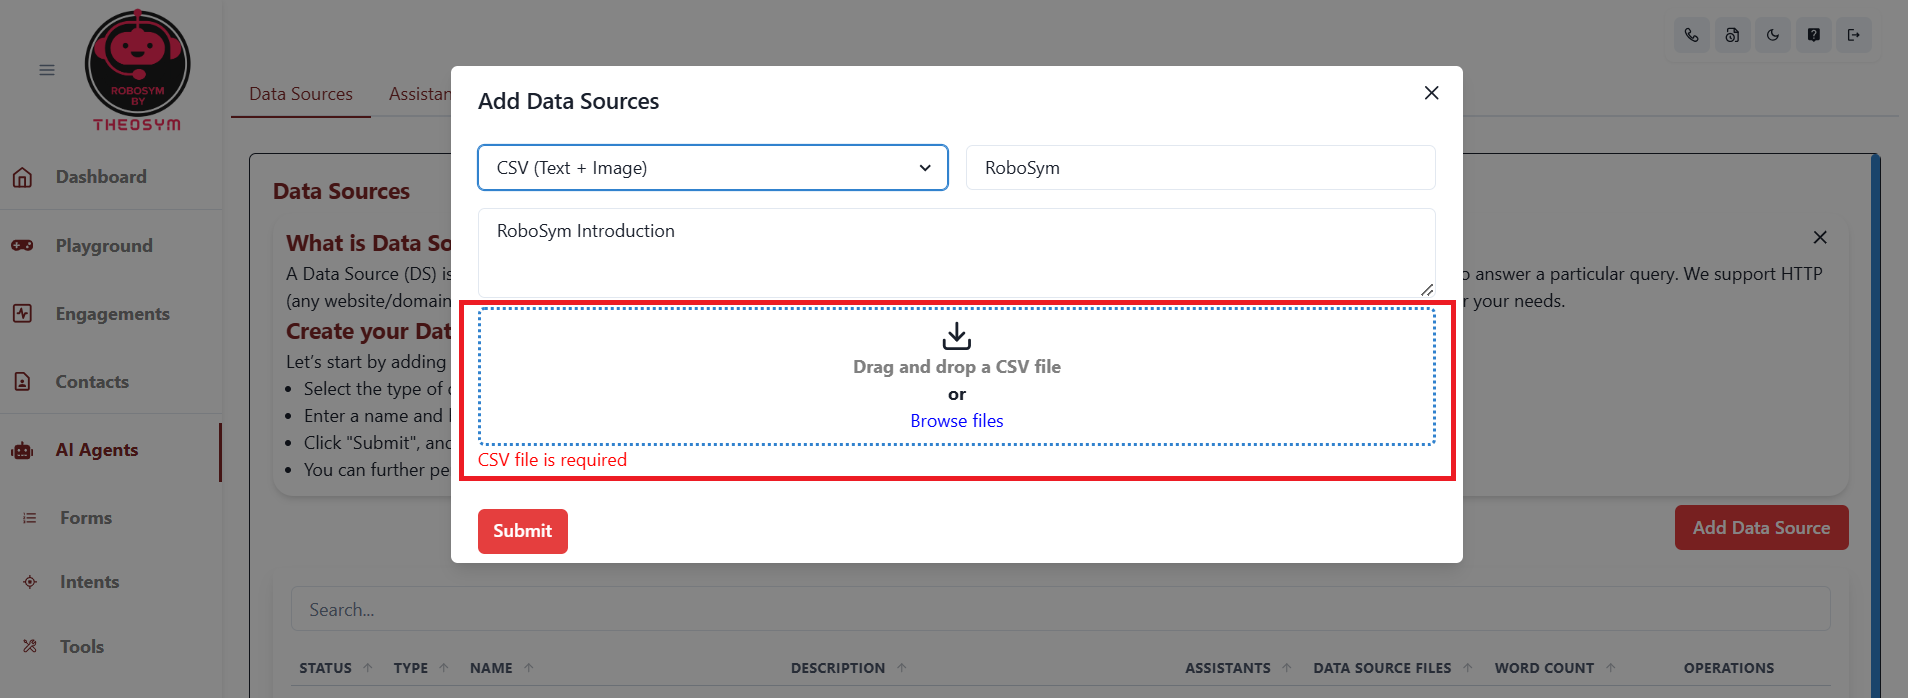This screenshot has height=698, width=1908.
Task: Switch to the Assistants tab
Action: [x=420, y=94]
